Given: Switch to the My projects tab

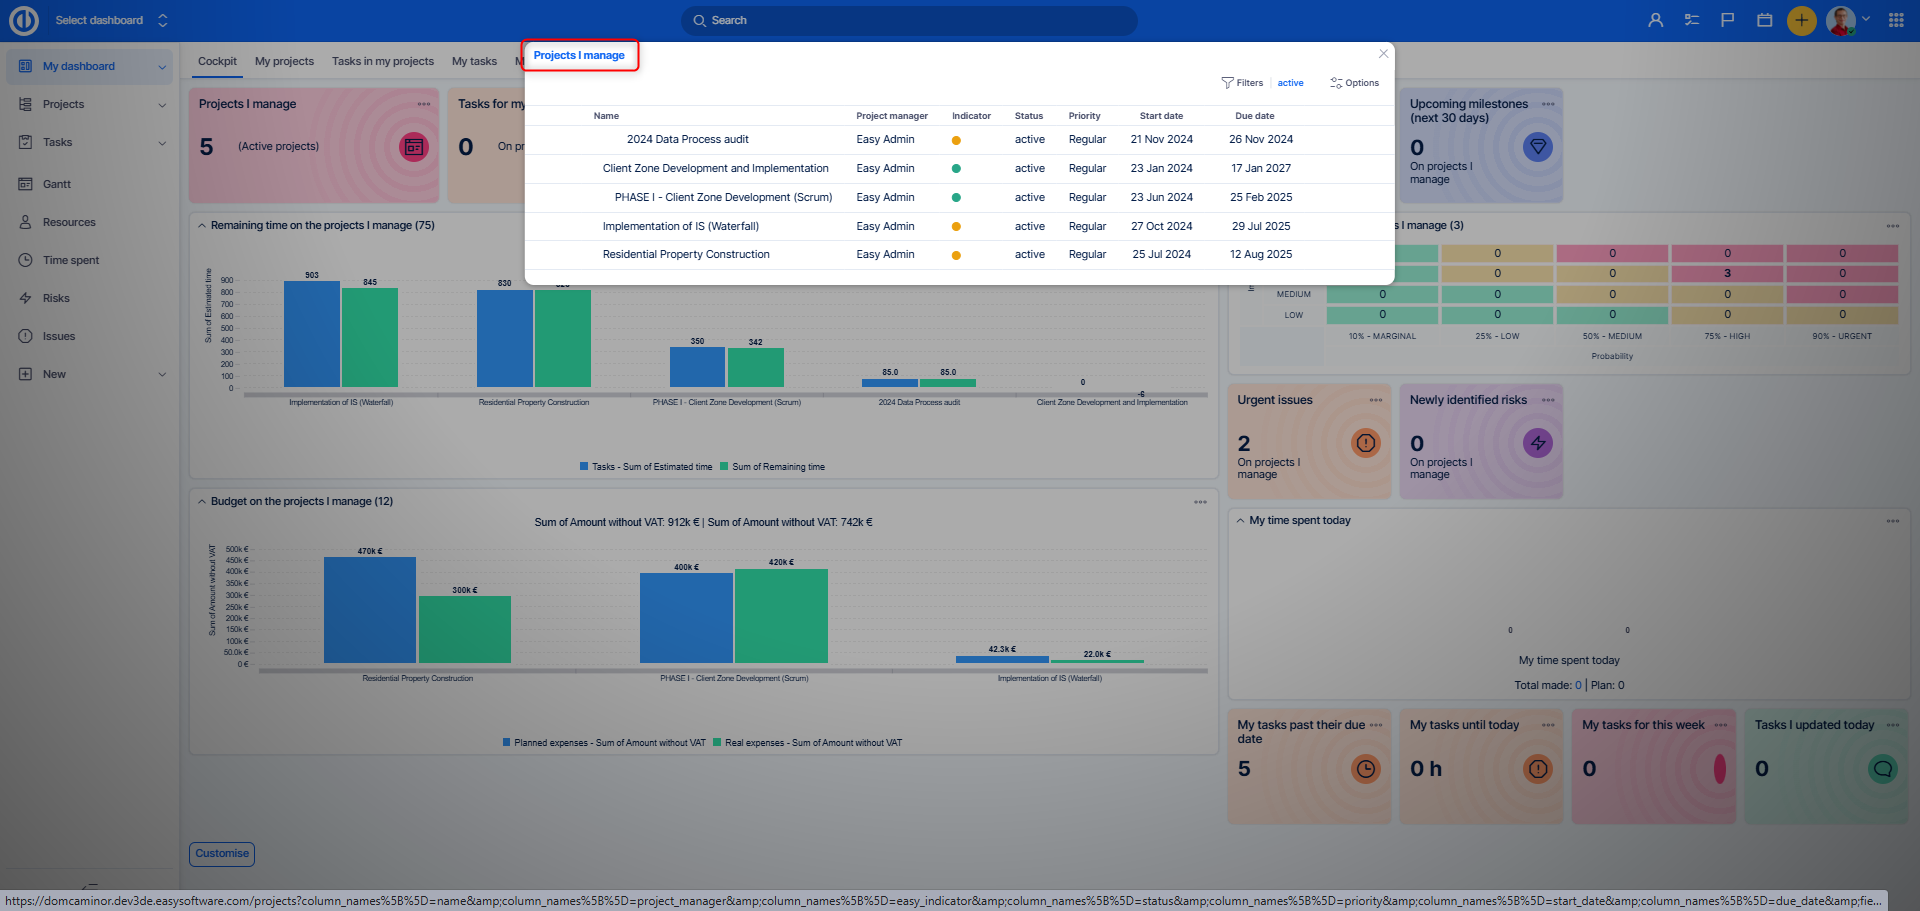Looking at the screenshot, I should (284, 61).
